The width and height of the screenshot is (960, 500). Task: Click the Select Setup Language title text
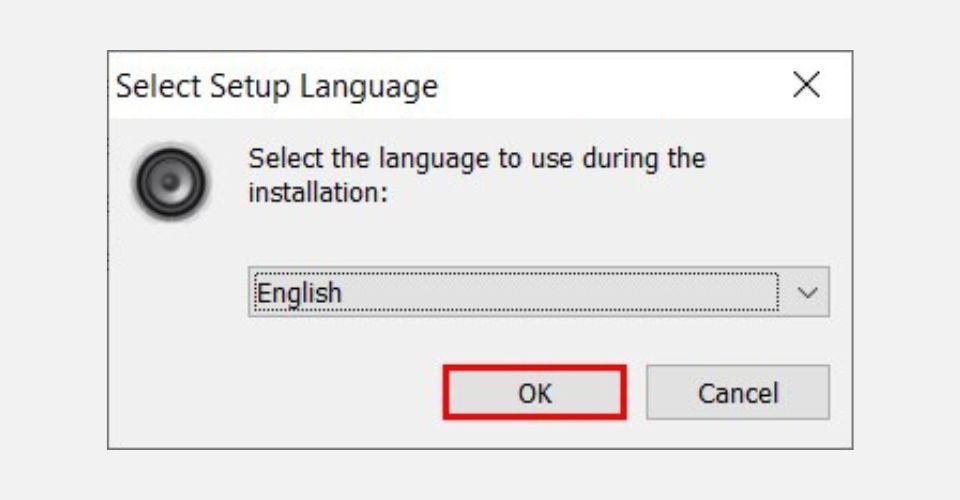point(277,86)
